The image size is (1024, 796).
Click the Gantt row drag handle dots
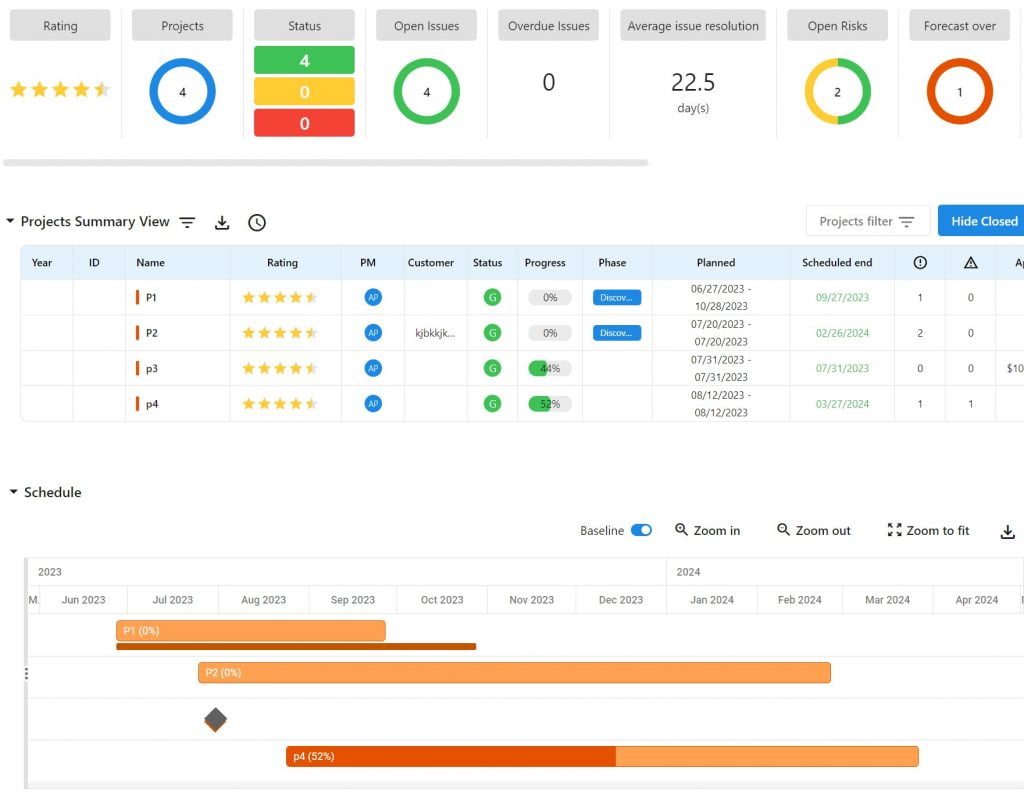pyautogui.click(x=26, y=673)
